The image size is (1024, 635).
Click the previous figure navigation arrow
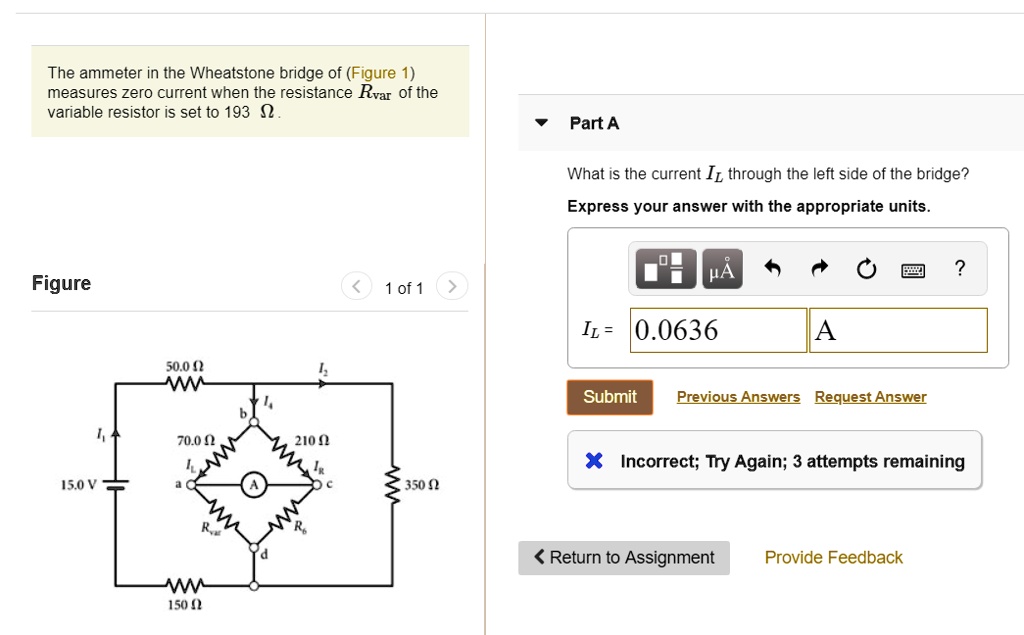(356, 286)
